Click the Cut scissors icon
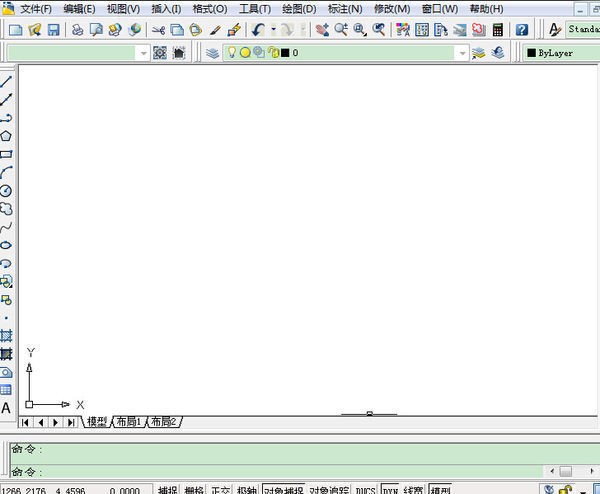This screenshot has height=494, width=600. point(158,30)
